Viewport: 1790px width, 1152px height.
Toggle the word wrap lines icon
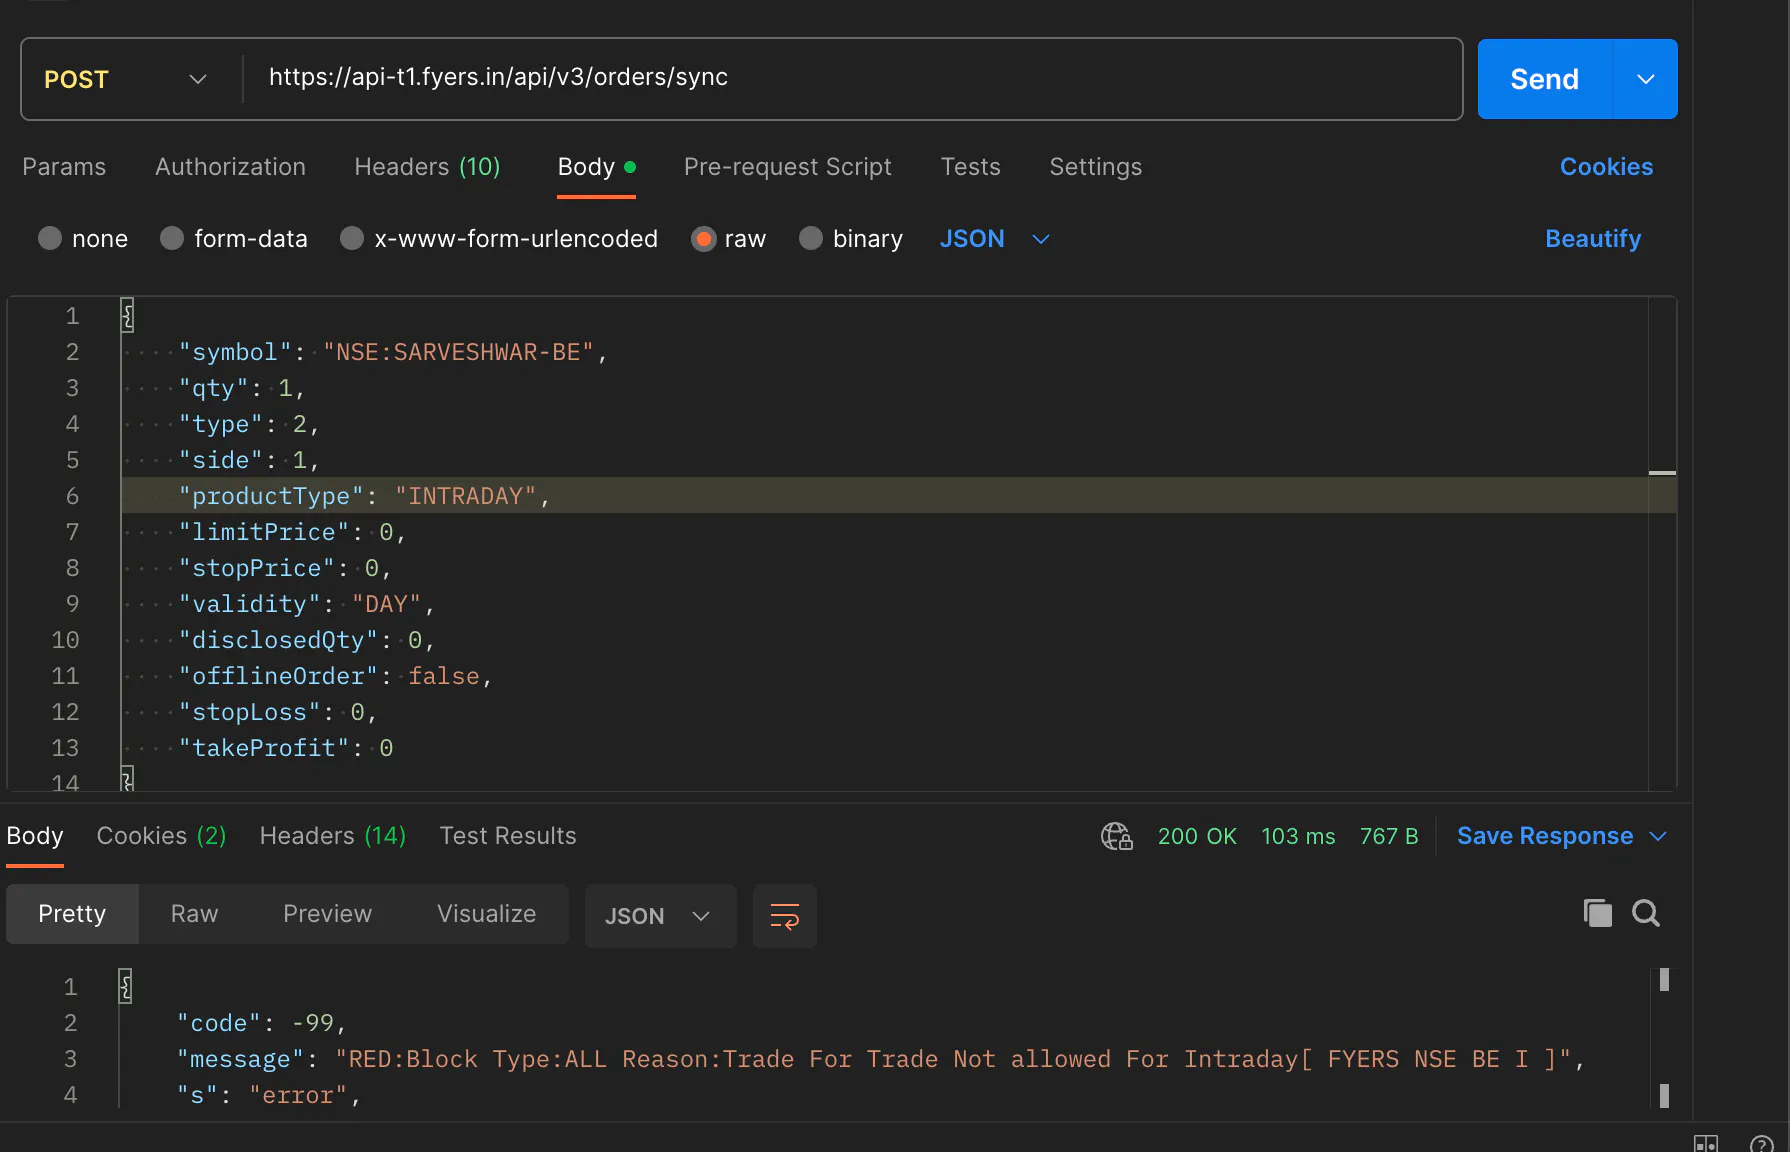[x=784, y=916]
